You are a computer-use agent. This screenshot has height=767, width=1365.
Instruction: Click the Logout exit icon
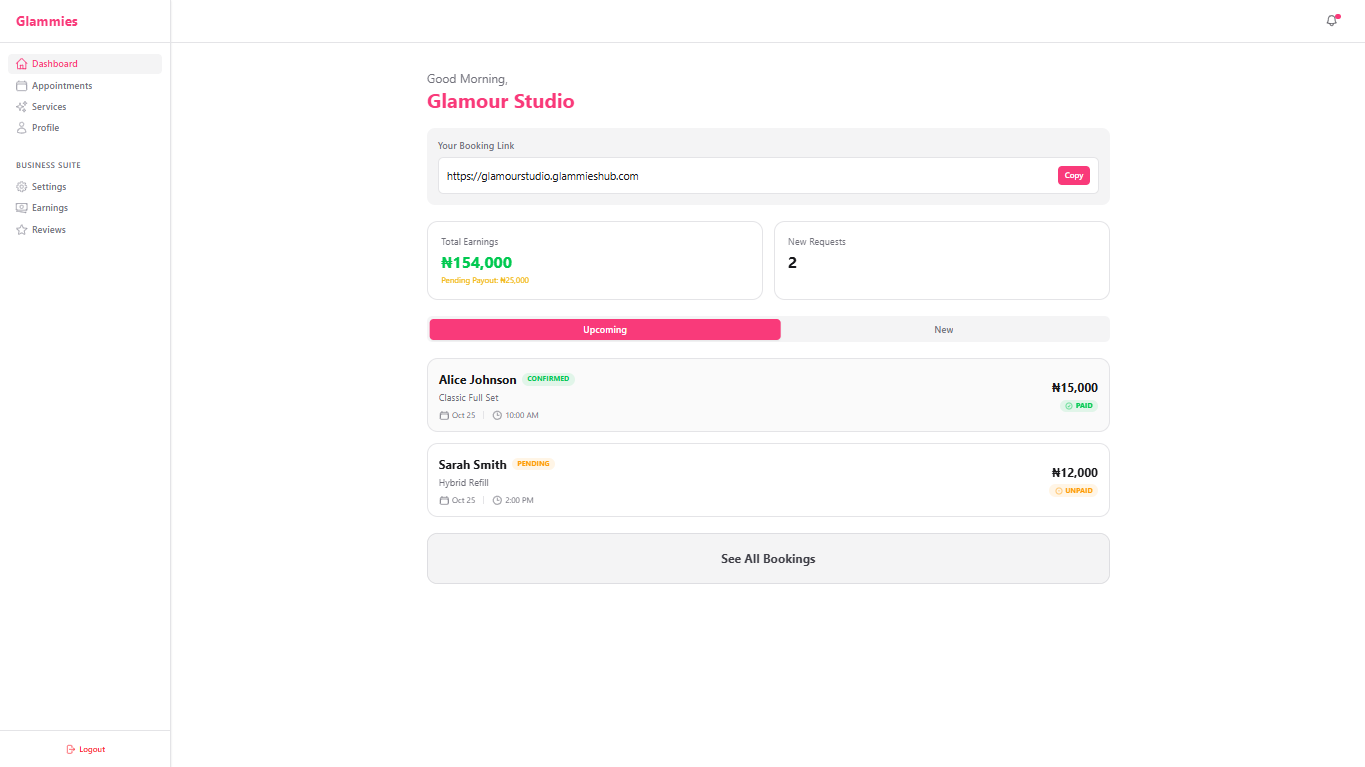pos(71,749)
